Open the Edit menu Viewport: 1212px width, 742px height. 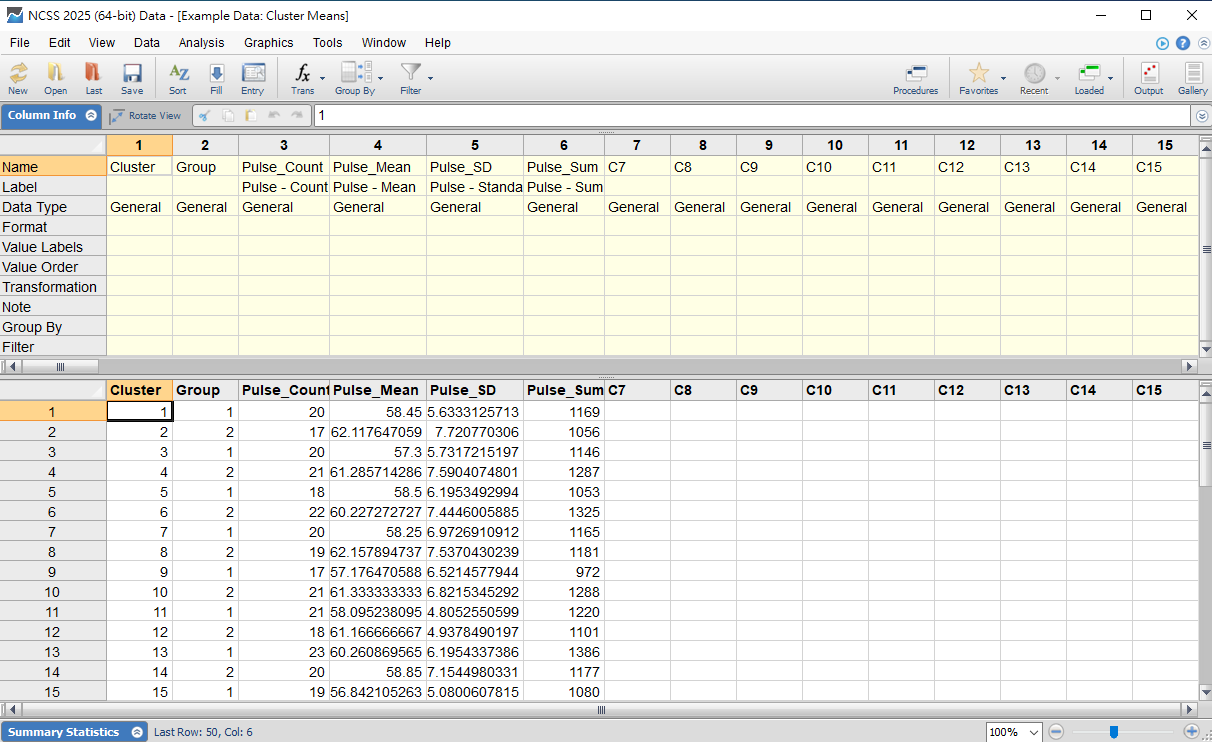[x=59, y=43]
